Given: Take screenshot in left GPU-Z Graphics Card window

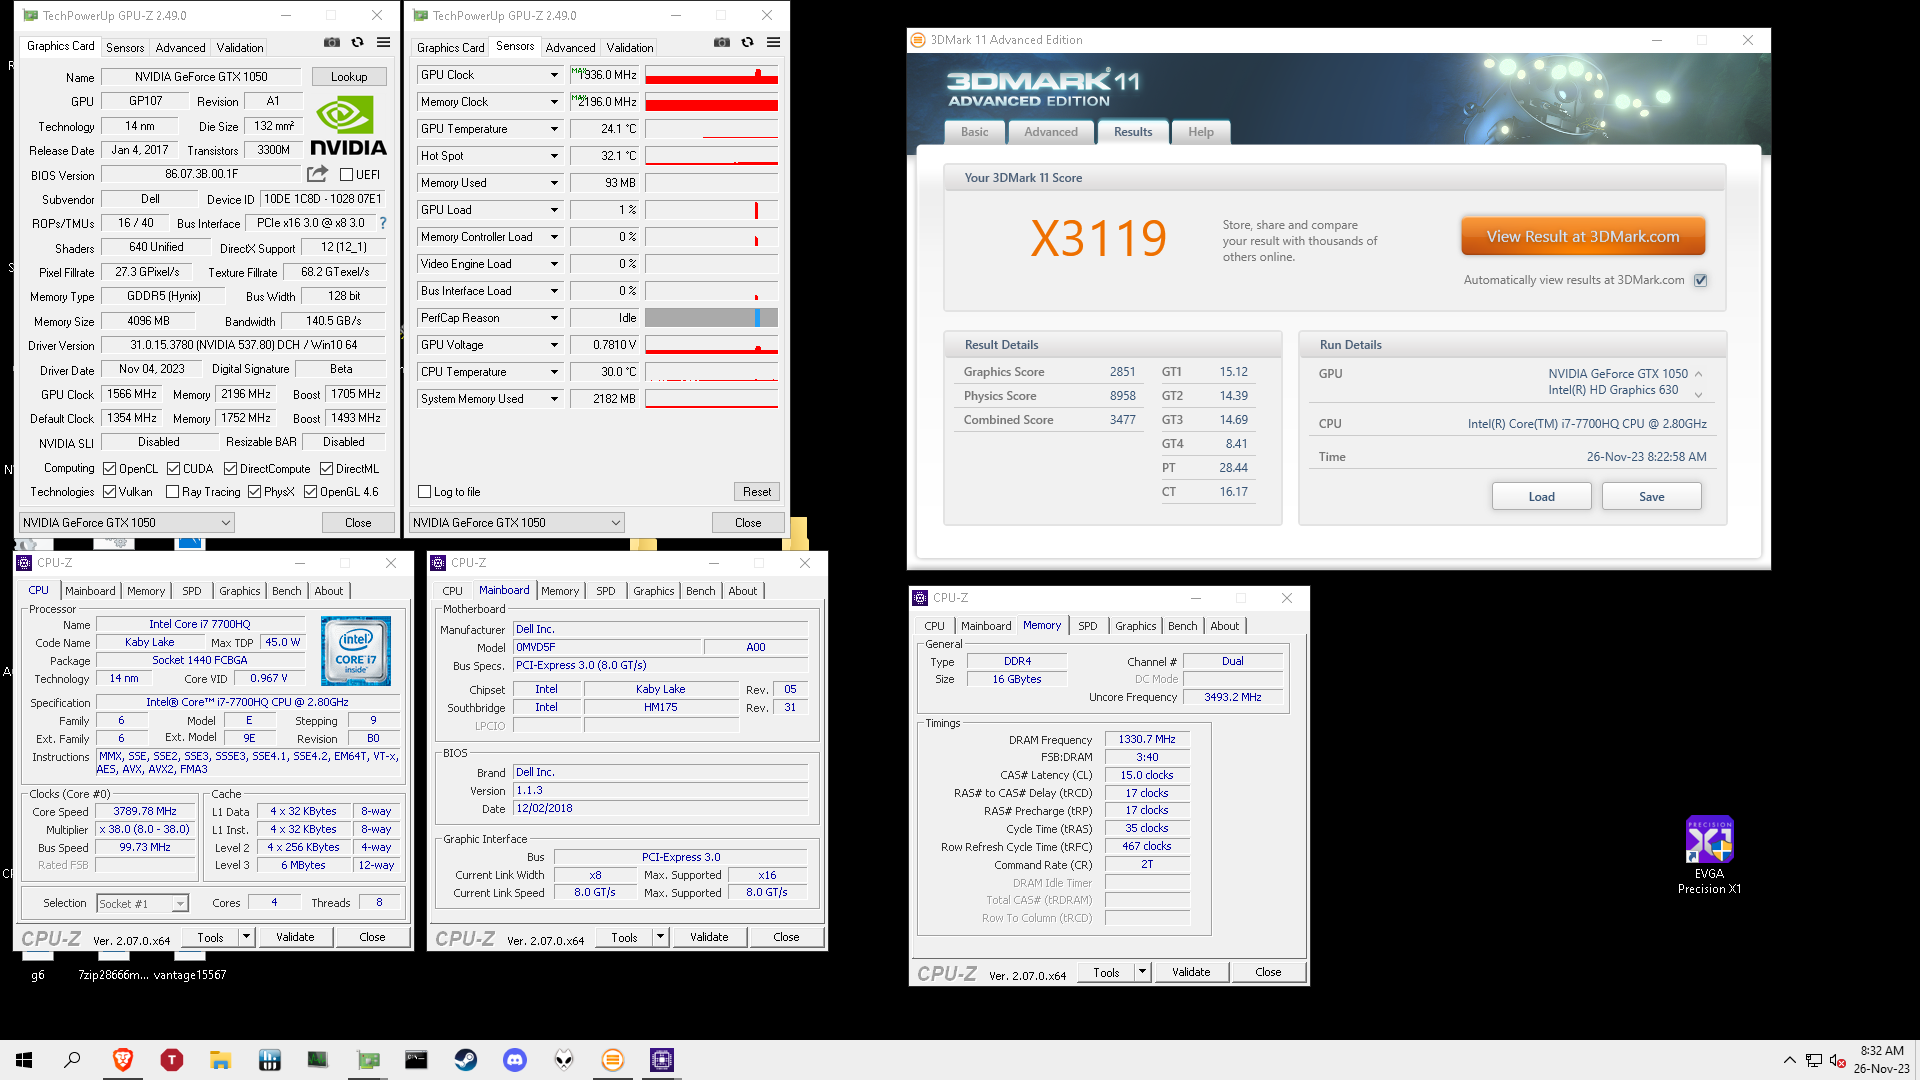Looking at the screenshot, I should [x=332, y=42].
